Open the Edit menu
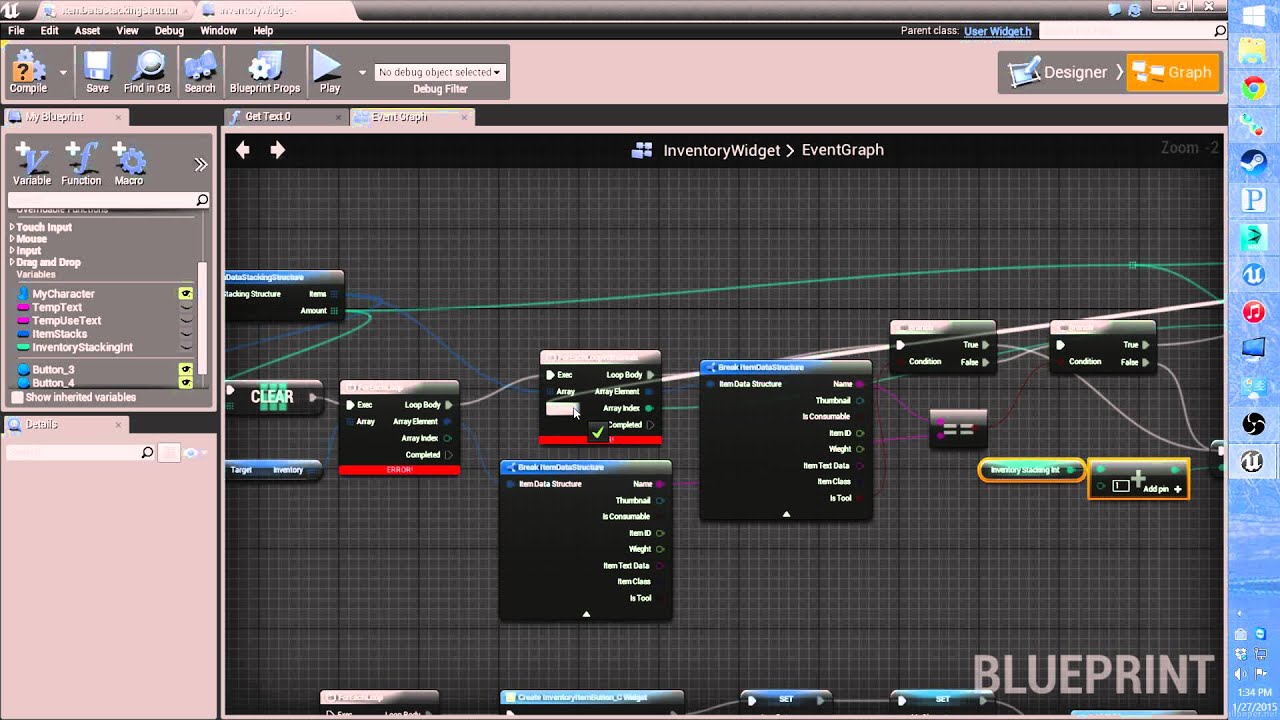 (50, 31)
